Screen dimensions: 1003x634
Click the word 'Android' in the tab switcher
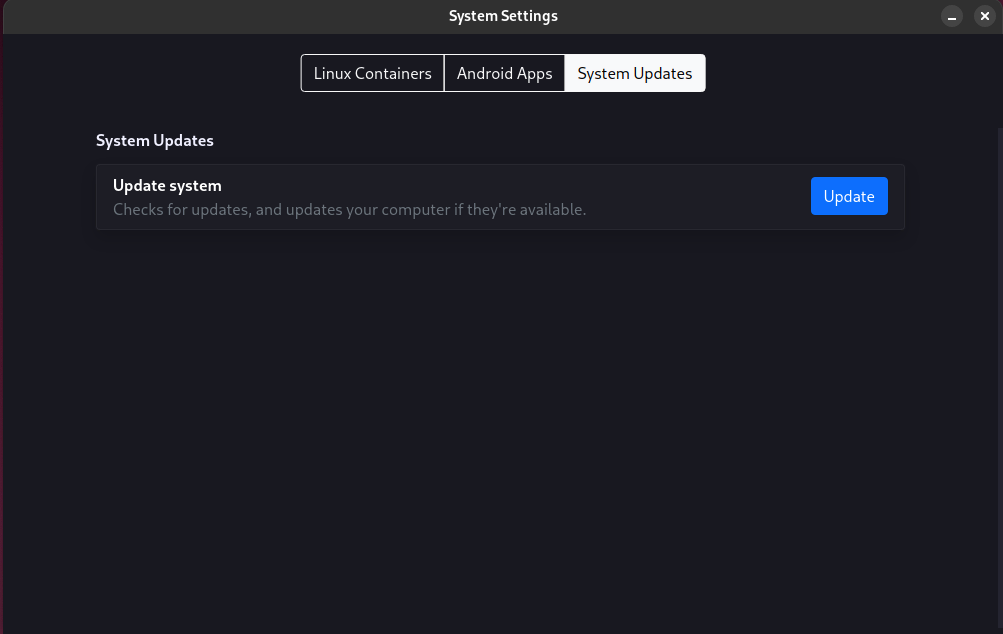pyautogui.click(x=485, y=73)
